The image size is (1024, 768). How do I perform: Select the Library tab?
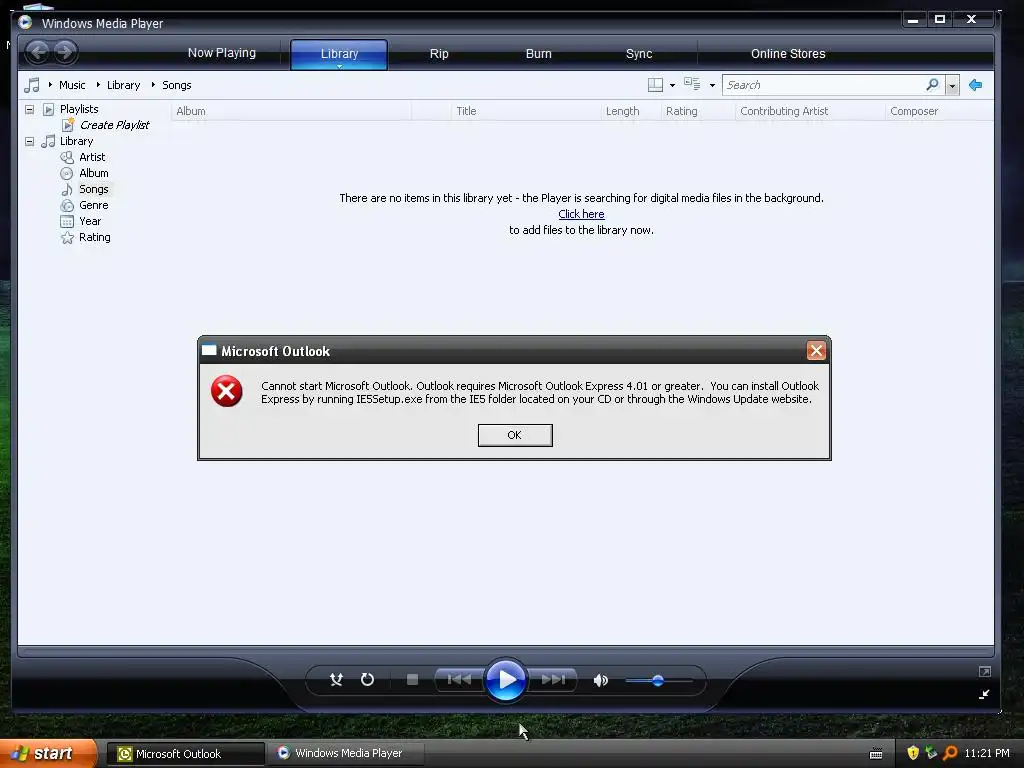[339, 54]
